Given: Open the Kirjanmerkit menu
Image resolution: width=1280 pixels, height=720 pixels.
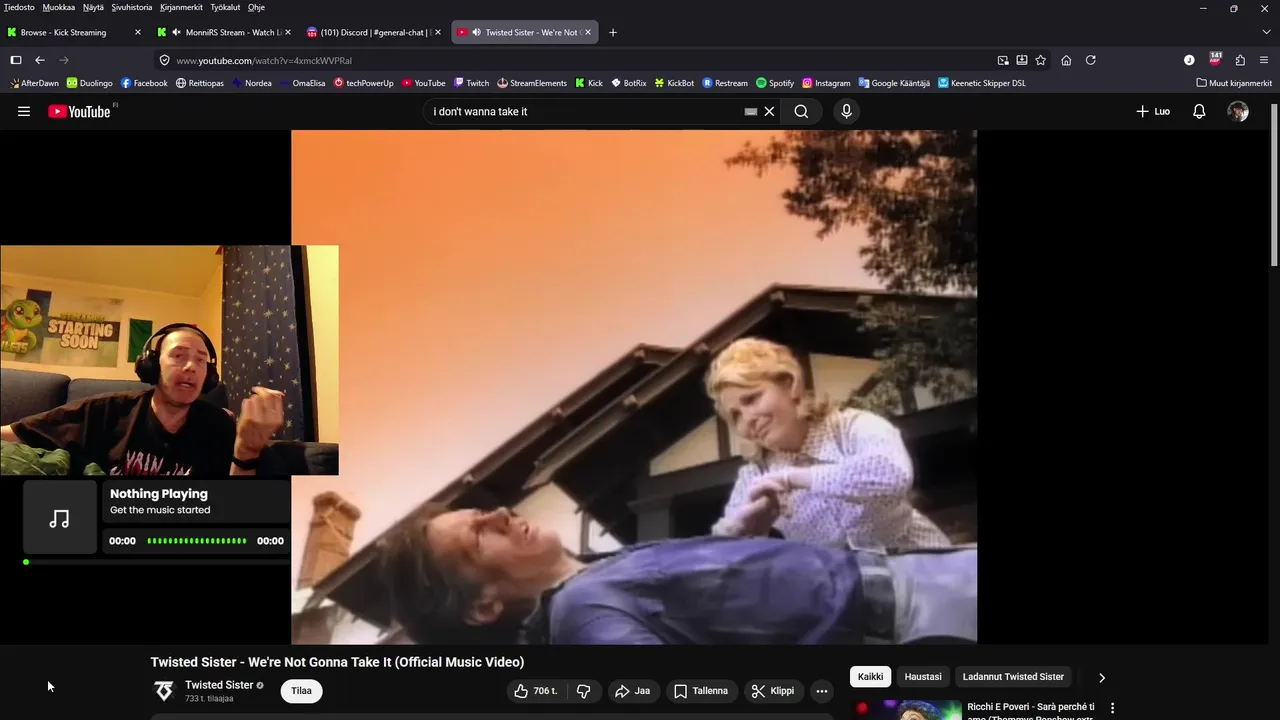Looking at the screenshot, I should [181, 7].
